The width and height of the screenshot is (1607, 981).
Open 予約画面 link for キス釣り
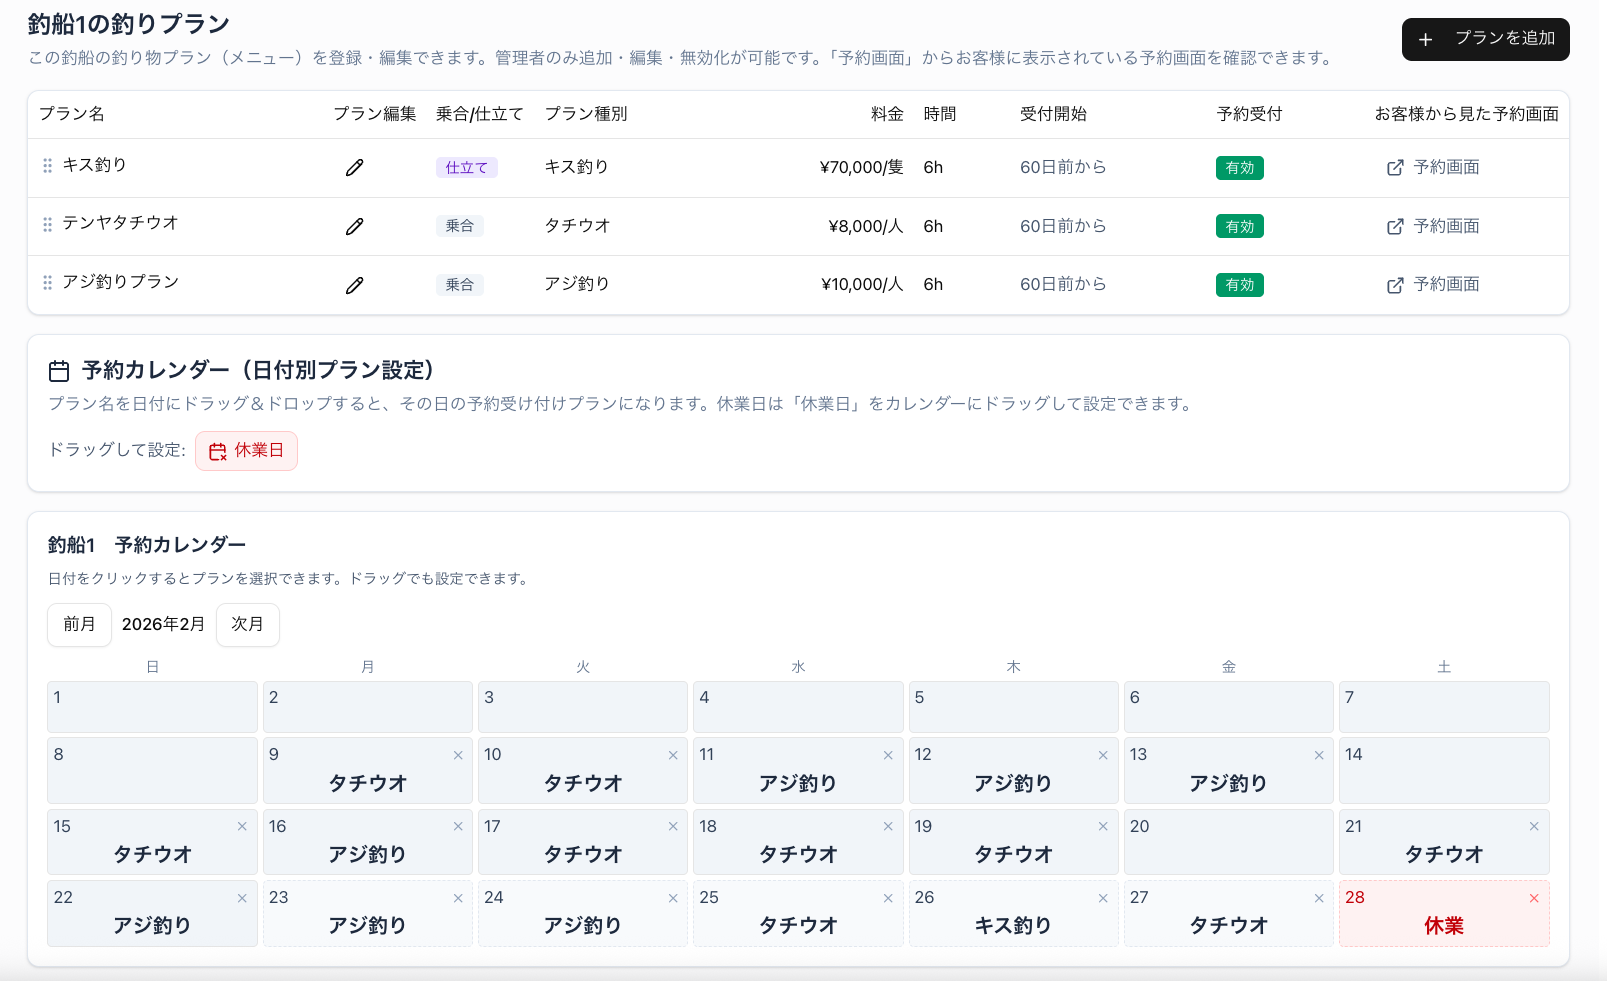click(x=1433, y=168)
